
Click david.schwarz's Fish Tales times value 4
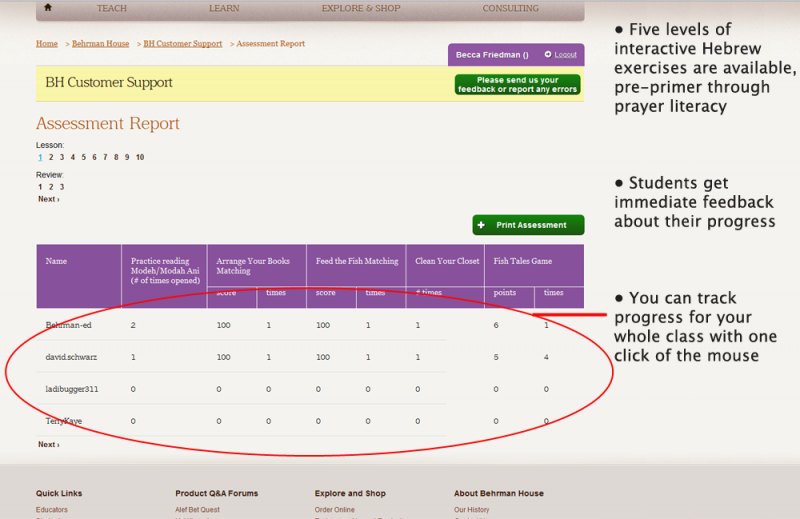pos(546,357)
